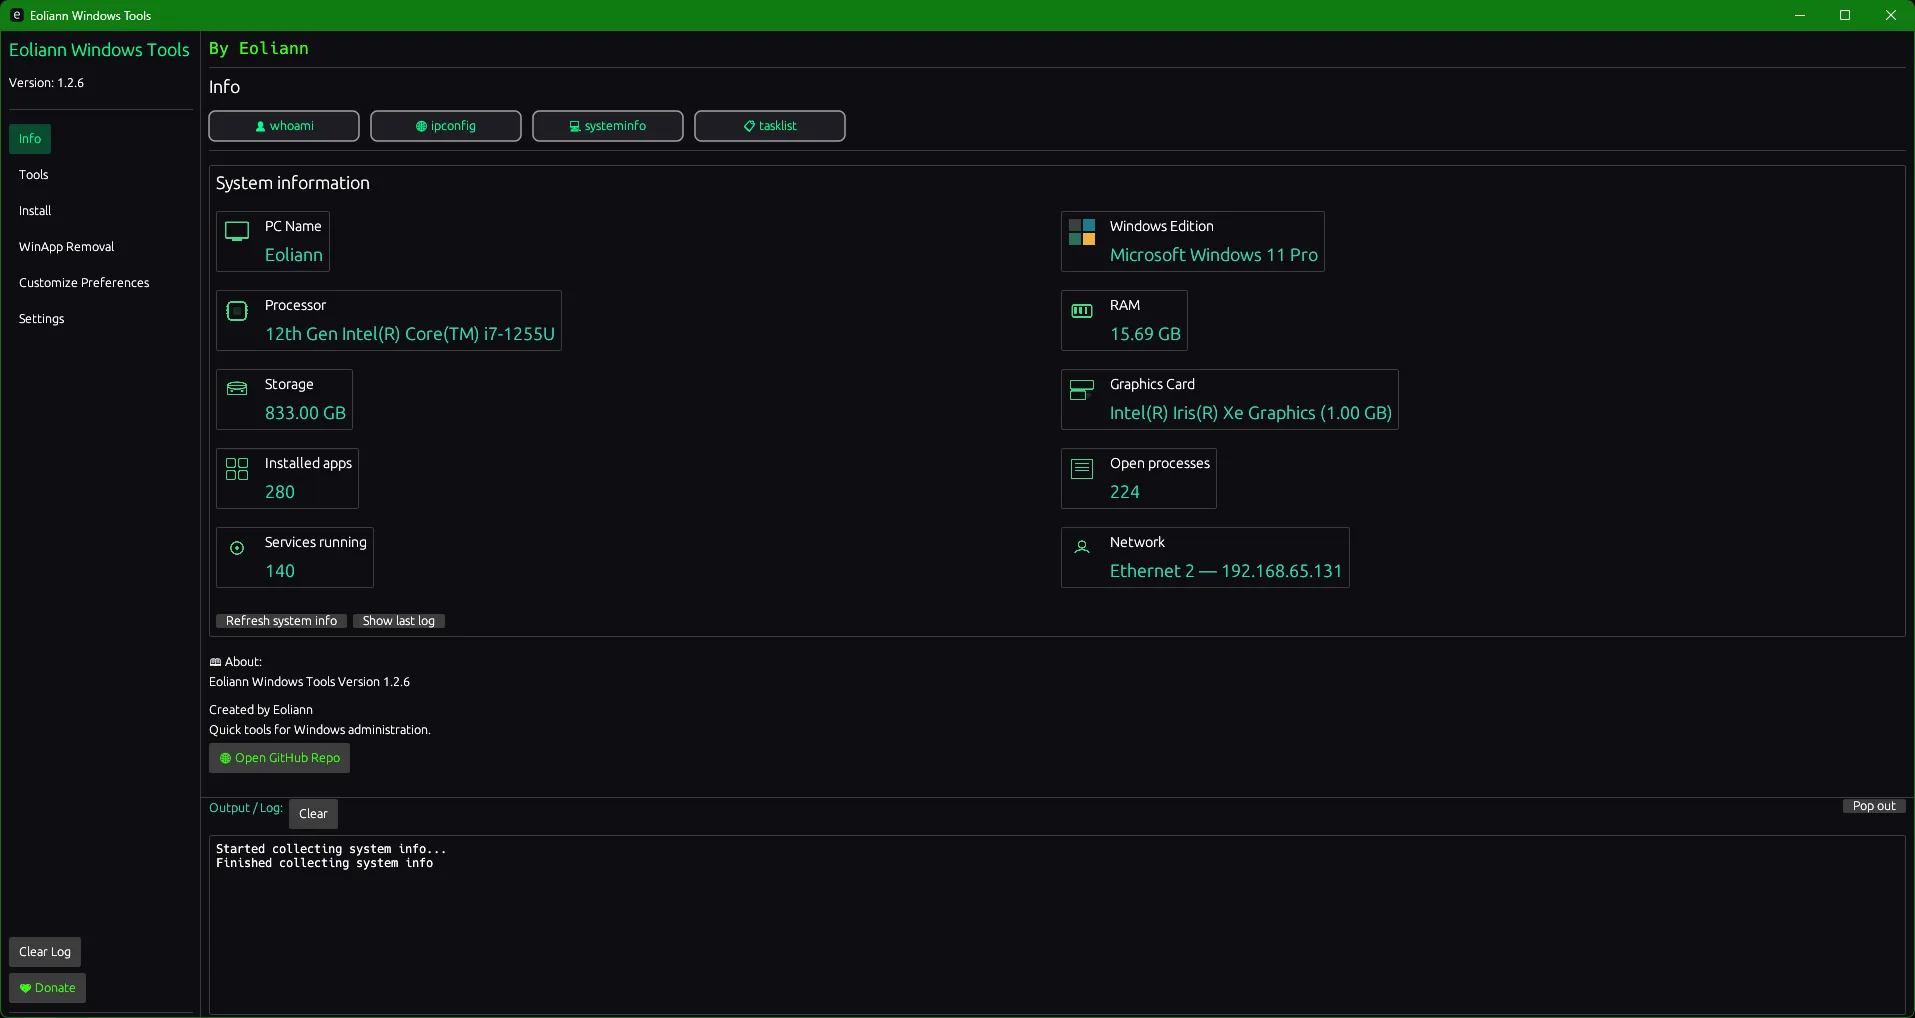Image resolution: width=1915 pixels, height=1018 pixels.
Task: Click the Open processes list icon
Action: click(x=1082, y=468)
